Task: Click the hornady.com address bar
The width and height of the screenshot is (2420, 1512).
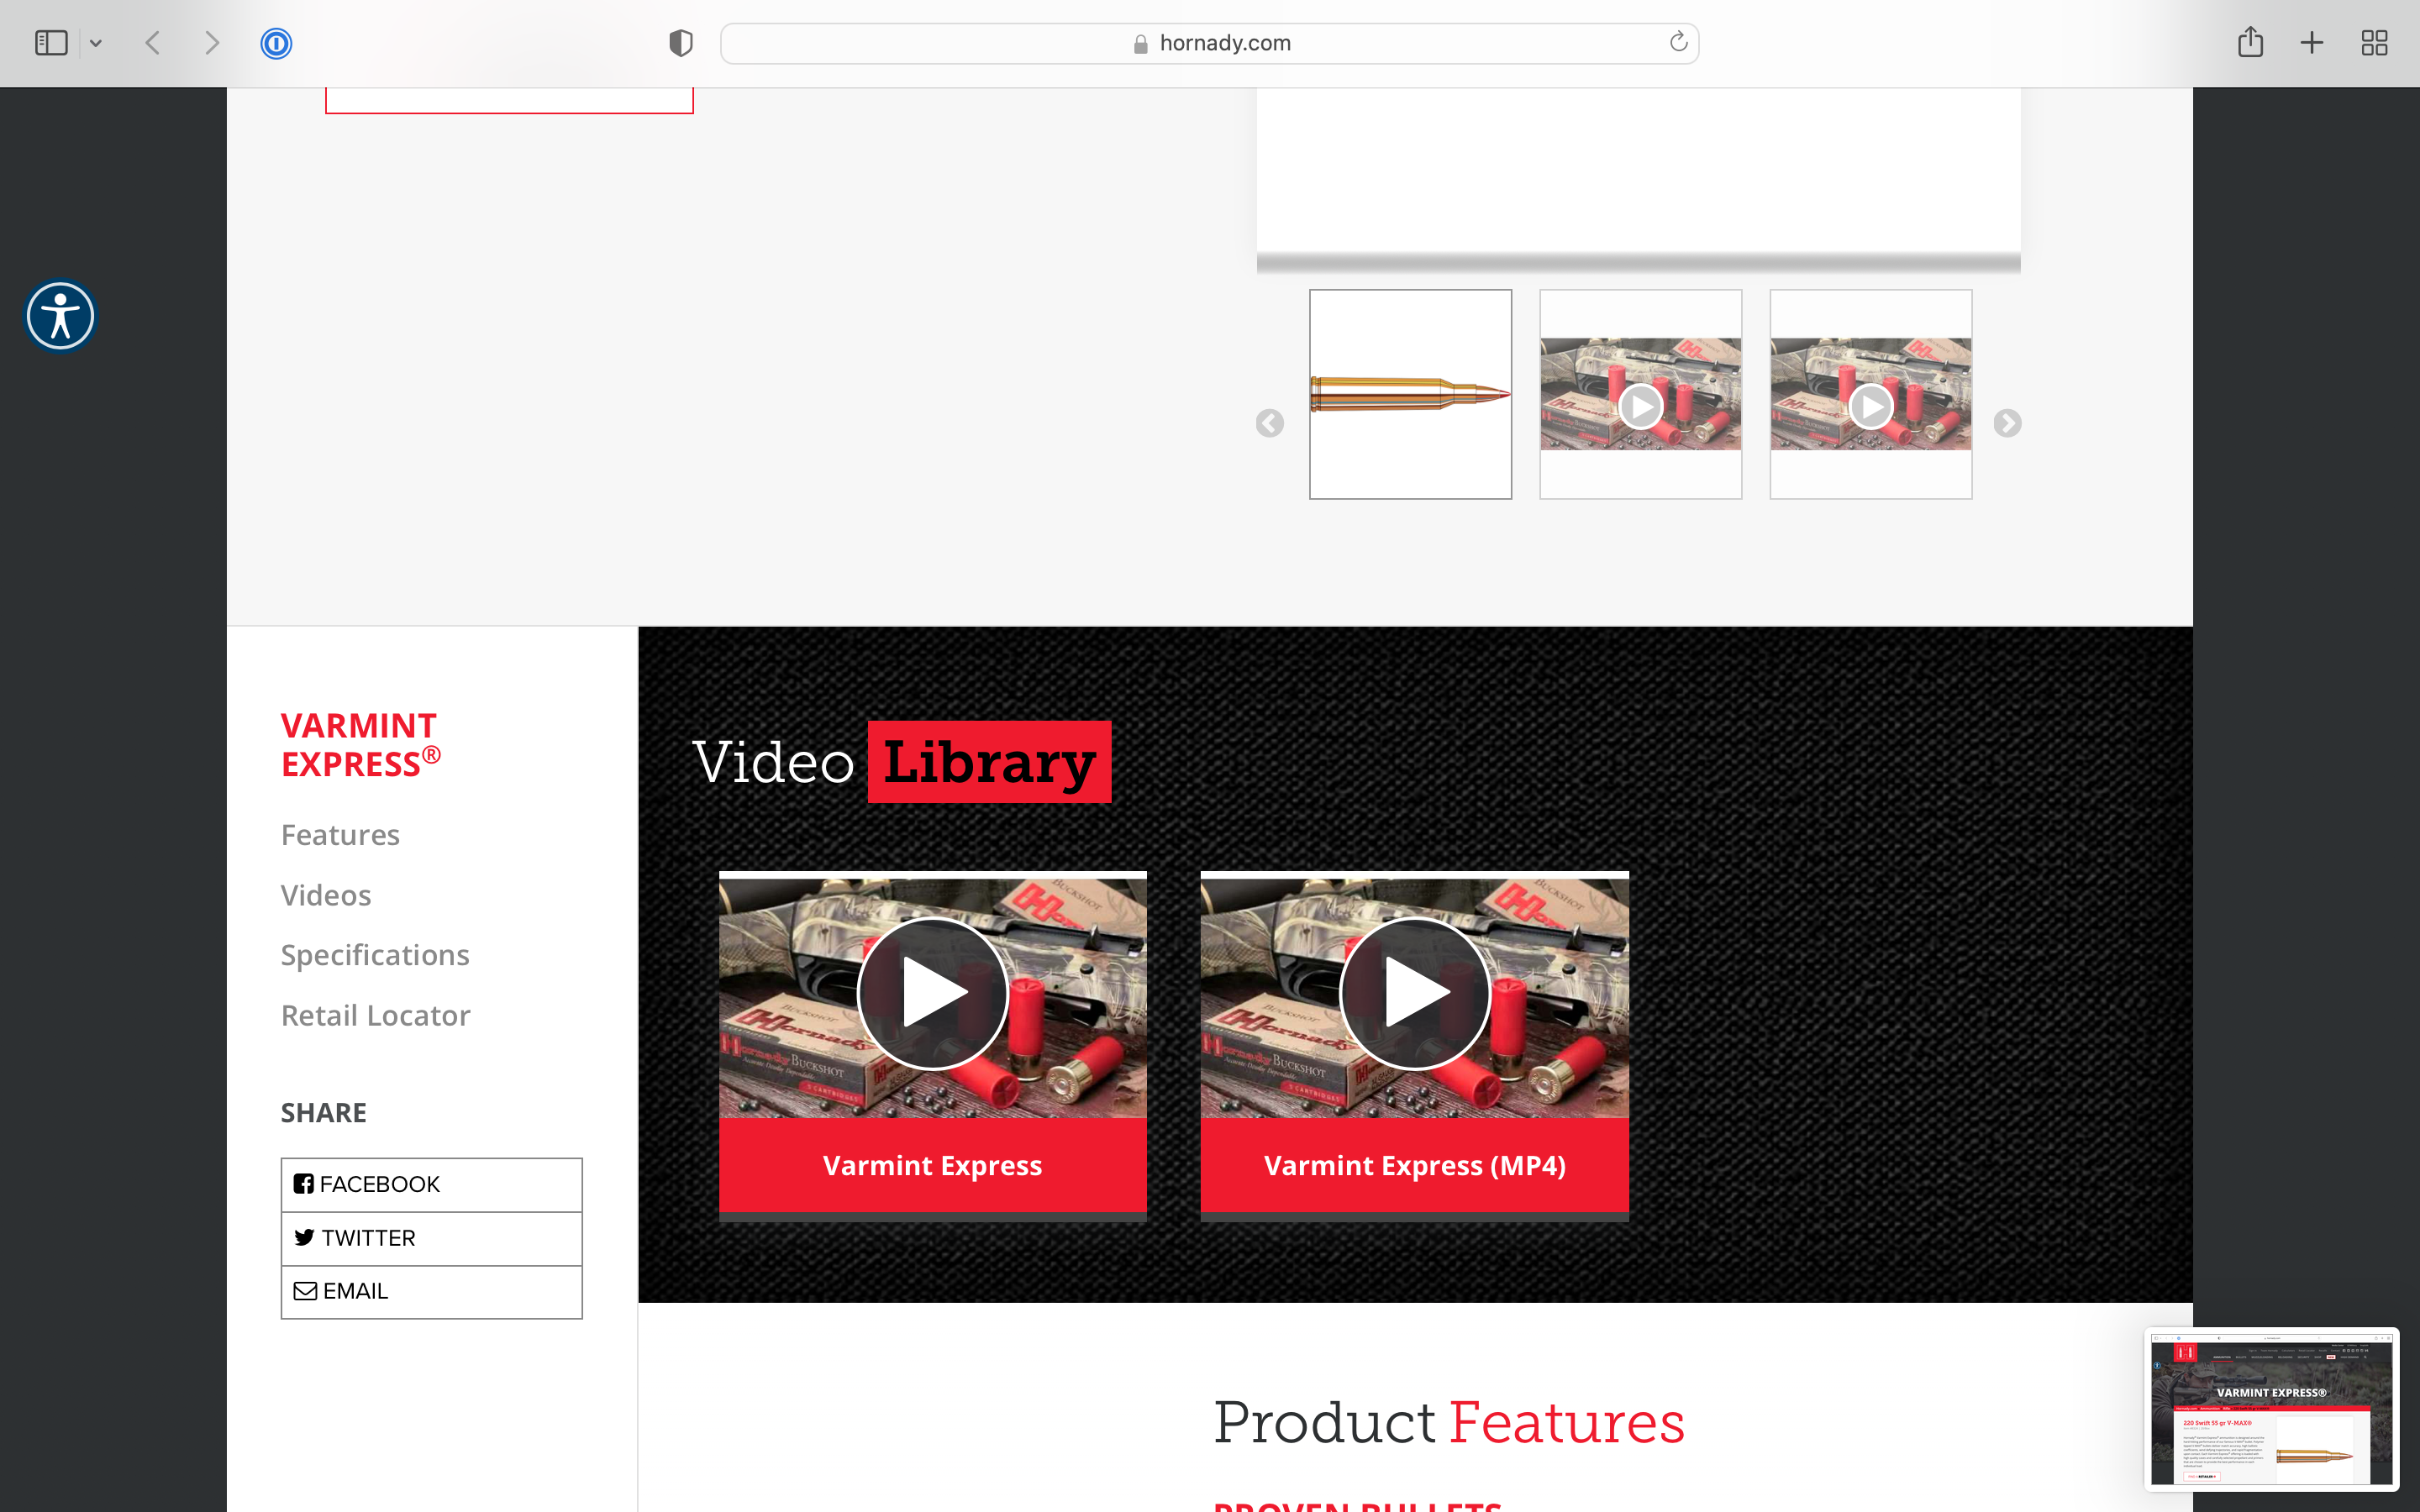Action: point(1209,43)
